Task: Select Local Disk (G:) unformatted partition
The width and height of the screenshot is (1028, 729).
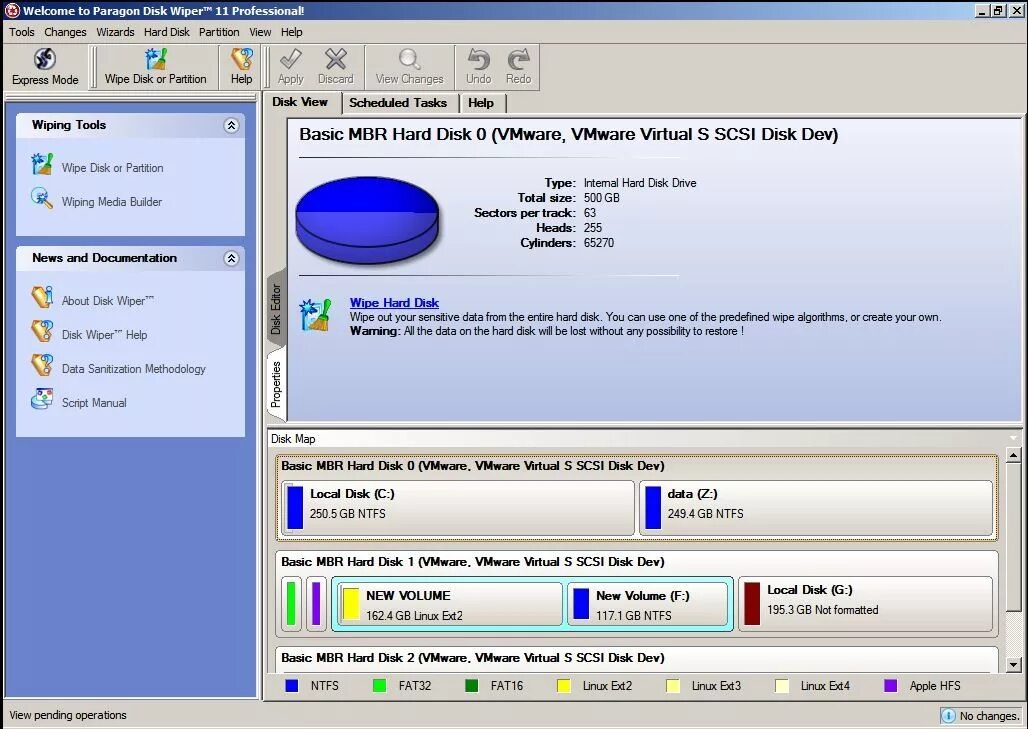Action: pos(865,604)
